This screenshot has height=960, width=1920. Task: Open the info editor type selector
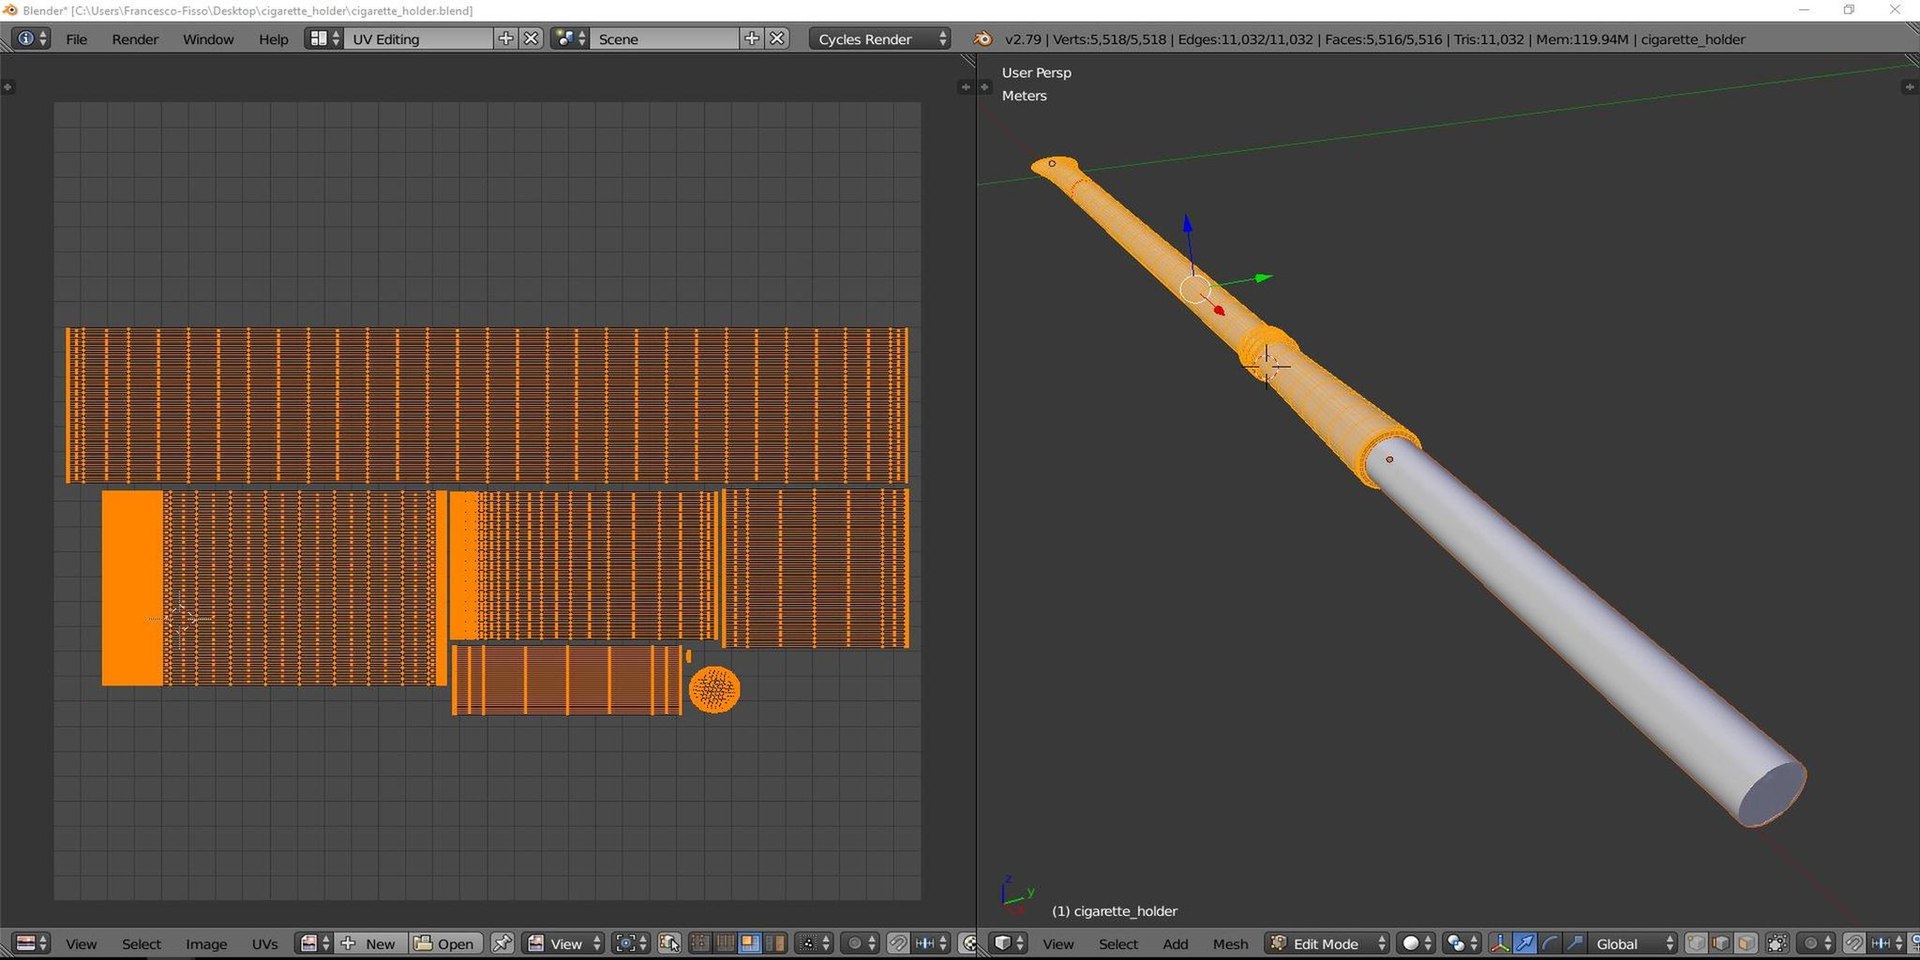coord(30,39)
